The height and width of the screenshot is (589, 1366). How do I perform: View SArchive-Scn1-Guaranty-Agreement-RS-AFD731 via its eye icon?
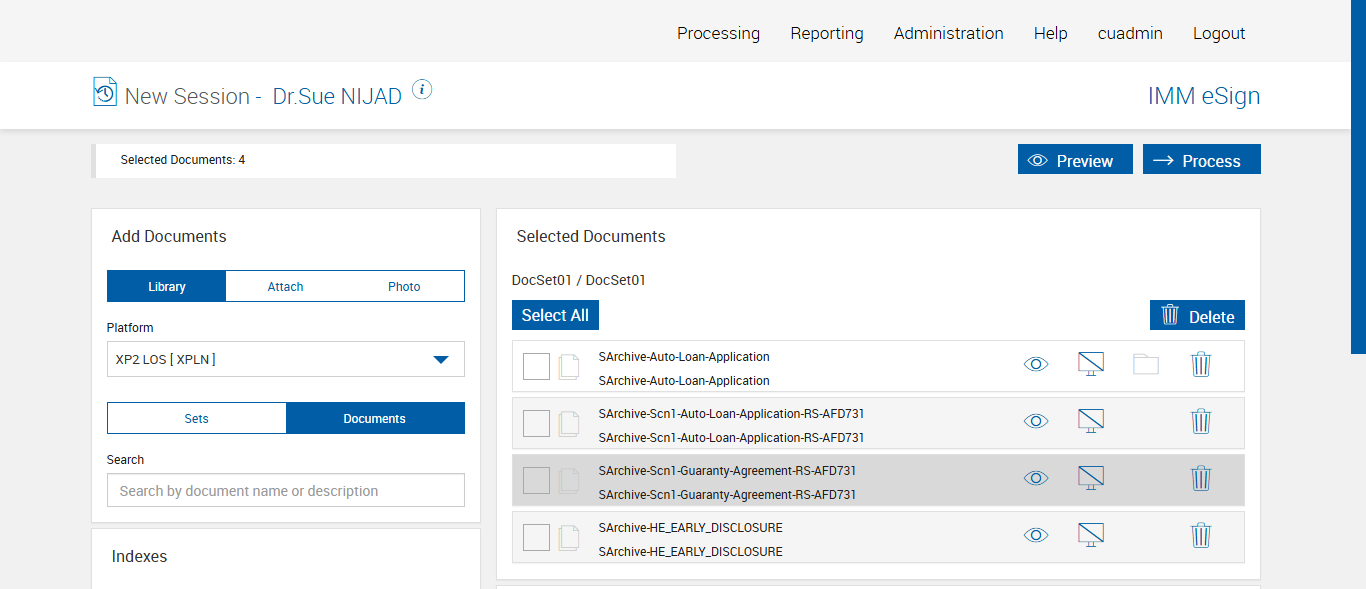1036,478
